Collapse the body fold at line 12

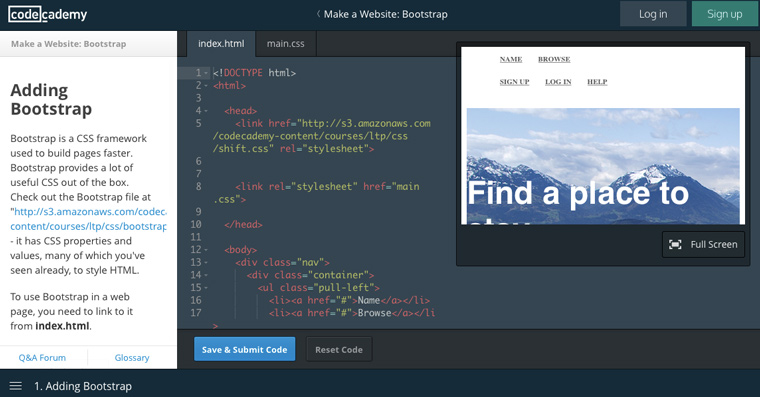point(206,250)
